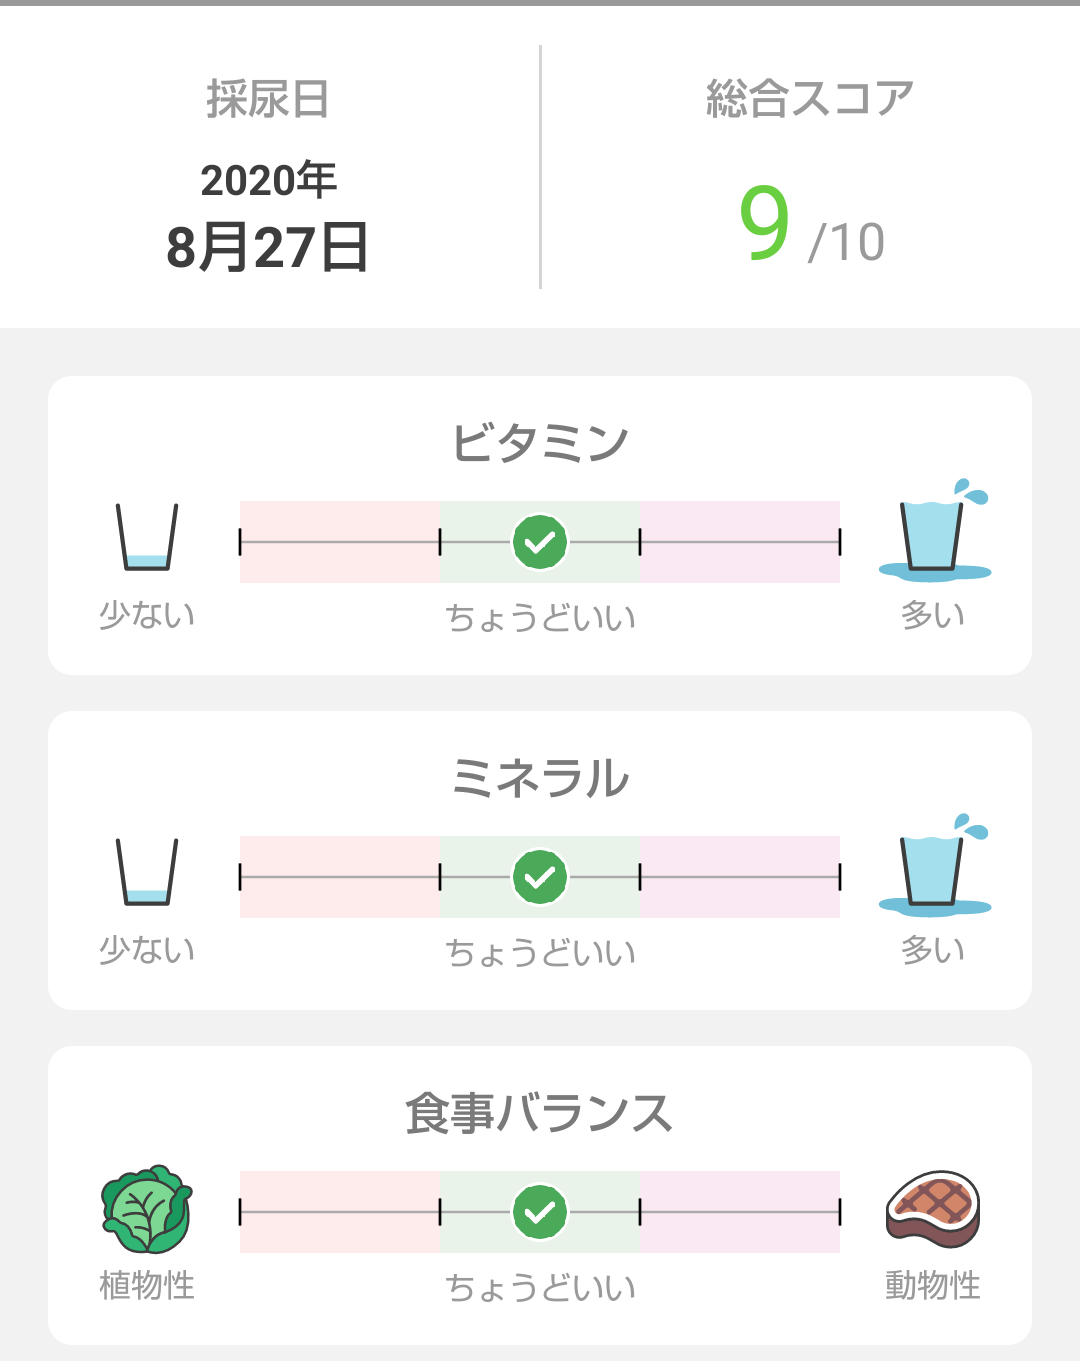Tap the steak 動物性 icon
Image resolution: width=1080 pixels, height=1361 pixels.
pyautogui.click(x=933, y=1209)
